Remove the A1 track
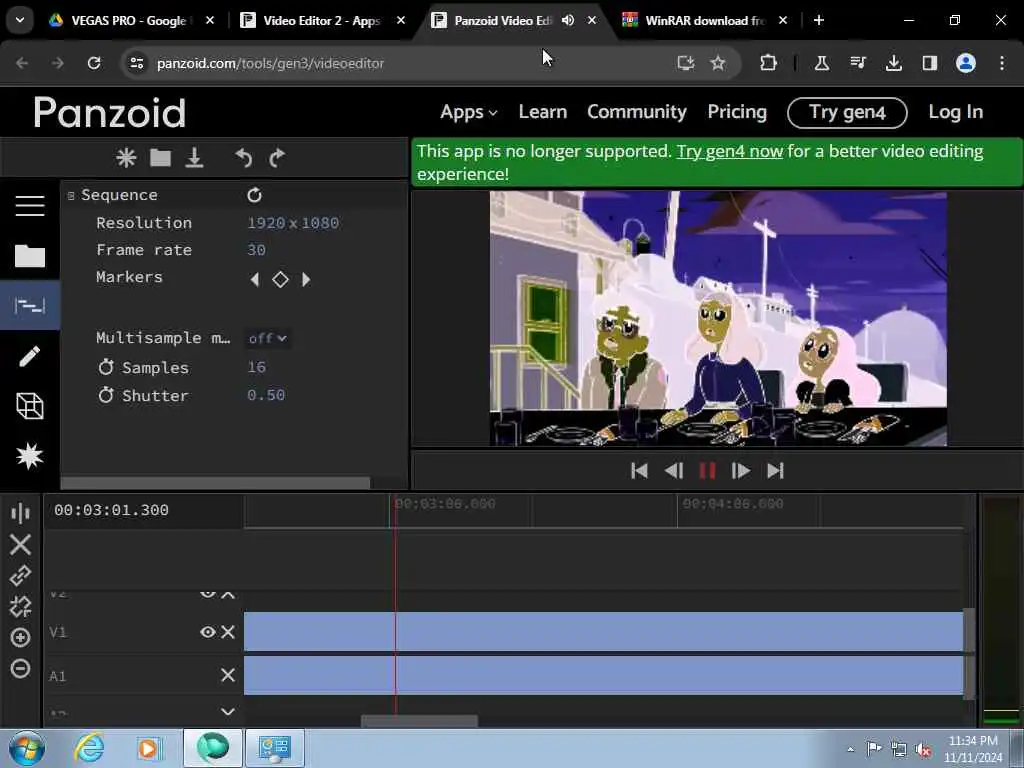 coord(228,675)
